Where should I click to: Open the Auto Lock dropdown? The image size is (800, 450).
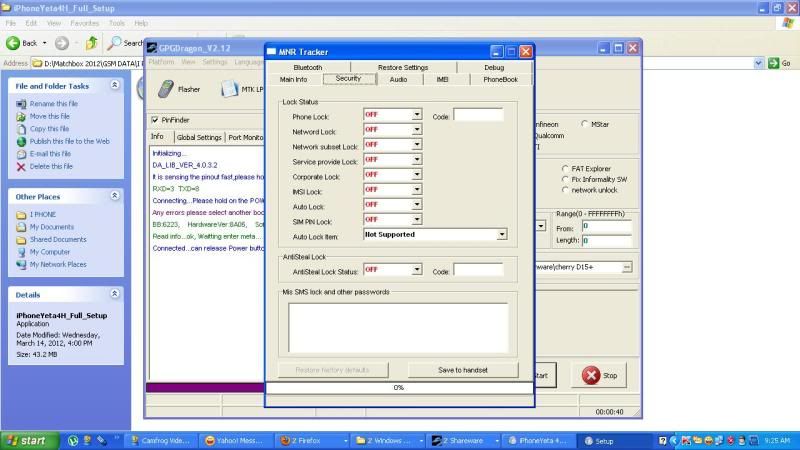pyautogui.click(x=417, y=205)
